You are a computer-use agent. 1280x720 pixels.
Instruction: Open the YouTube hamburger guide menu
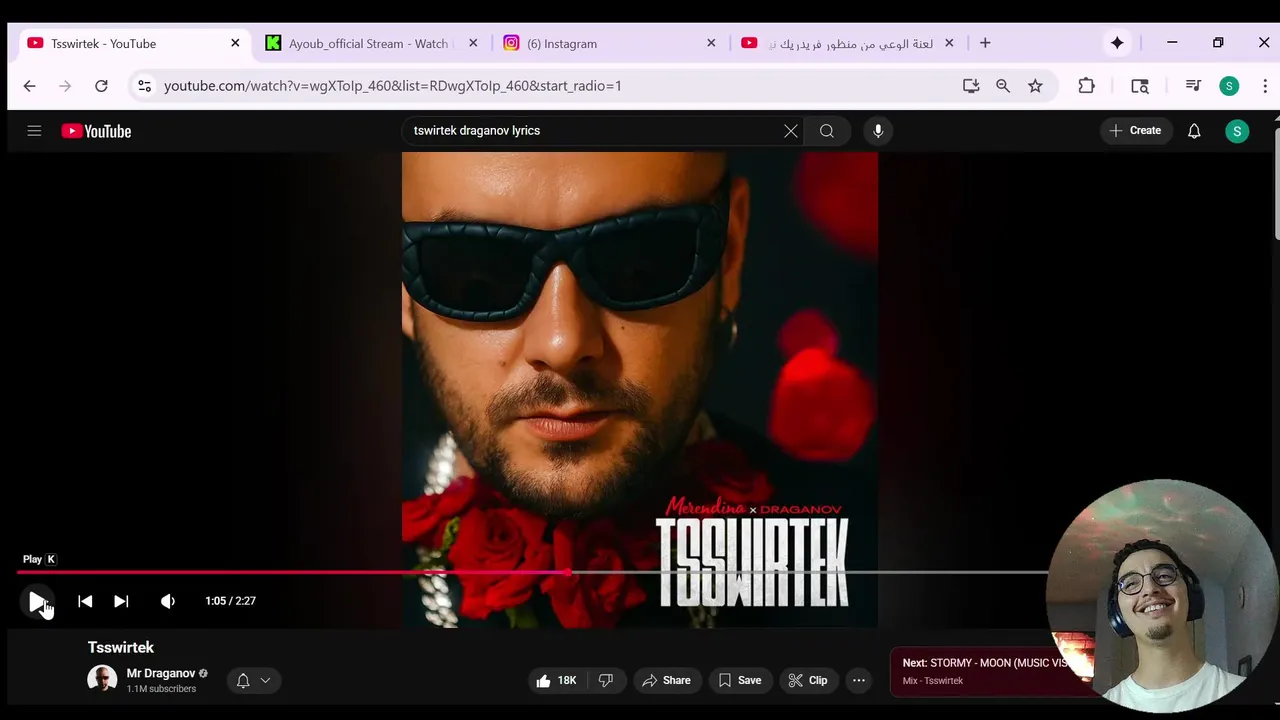(34, 131)
